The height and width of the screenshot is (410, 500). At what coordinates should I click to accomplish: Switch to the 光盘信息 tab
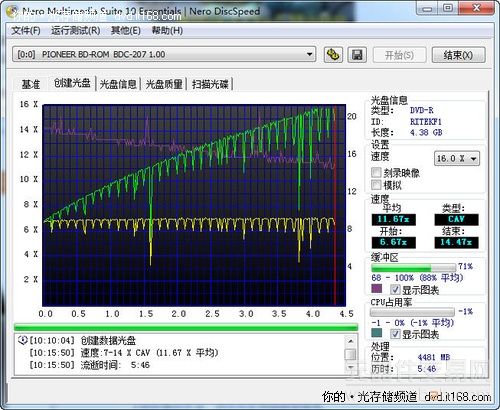point(118,84)
